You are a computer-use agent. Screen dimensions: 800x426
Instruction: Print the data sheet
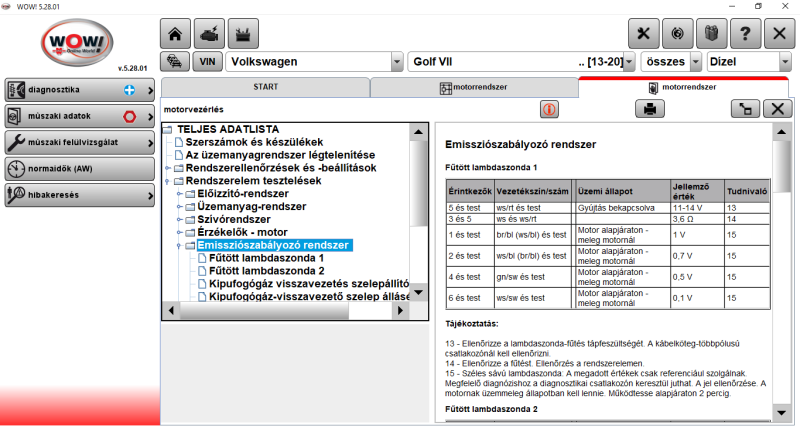click(x=649, y=109)
